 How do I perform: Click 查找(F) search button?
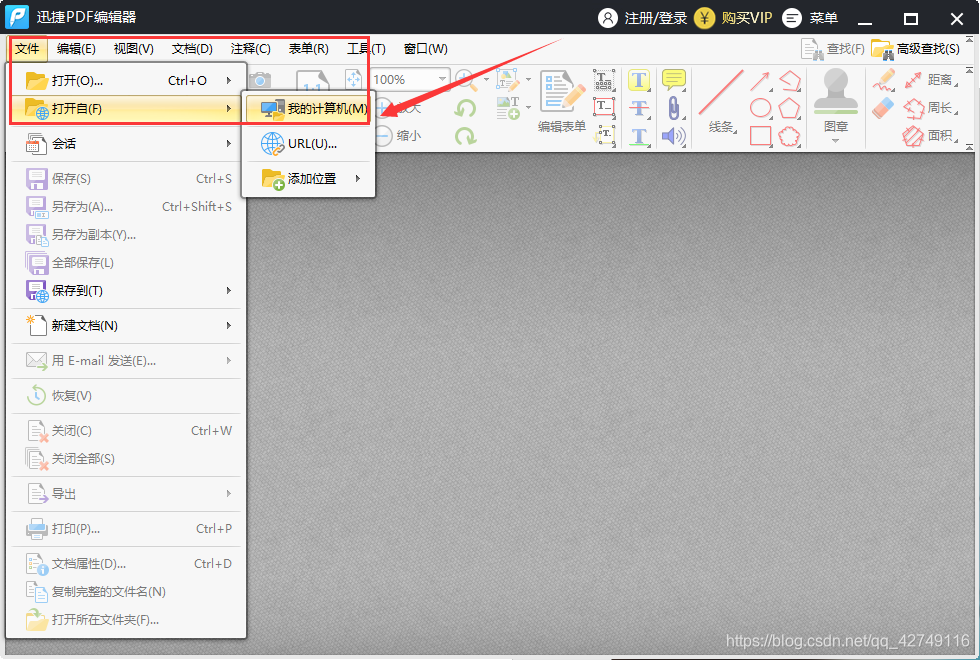[833, 49]
